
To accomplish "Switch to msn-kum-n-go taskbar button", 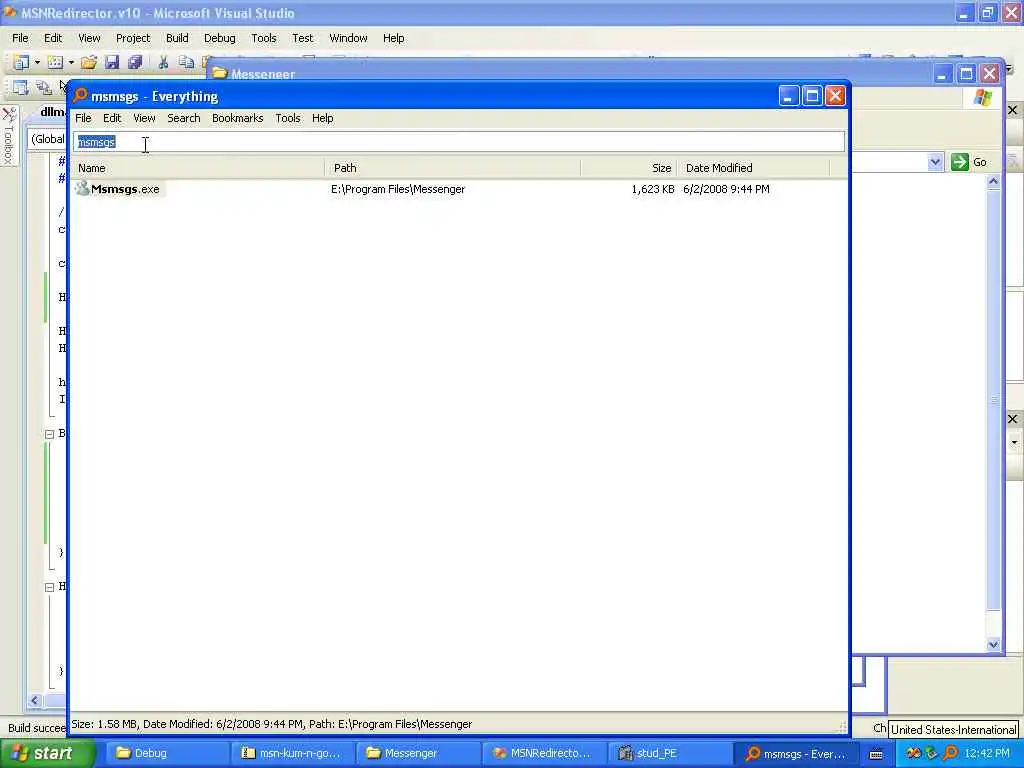I will pos(291,753).
